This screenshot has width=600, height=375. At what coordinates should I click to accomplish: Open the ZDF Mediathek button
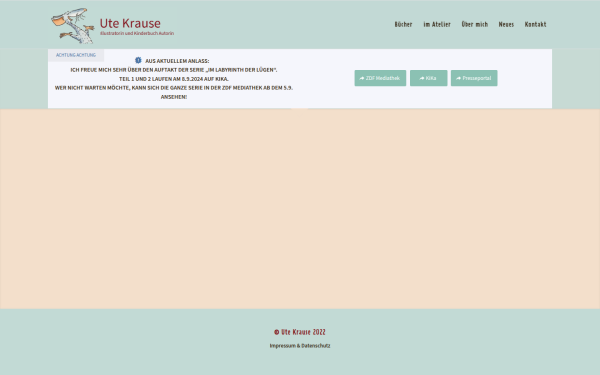click(380, 78)
